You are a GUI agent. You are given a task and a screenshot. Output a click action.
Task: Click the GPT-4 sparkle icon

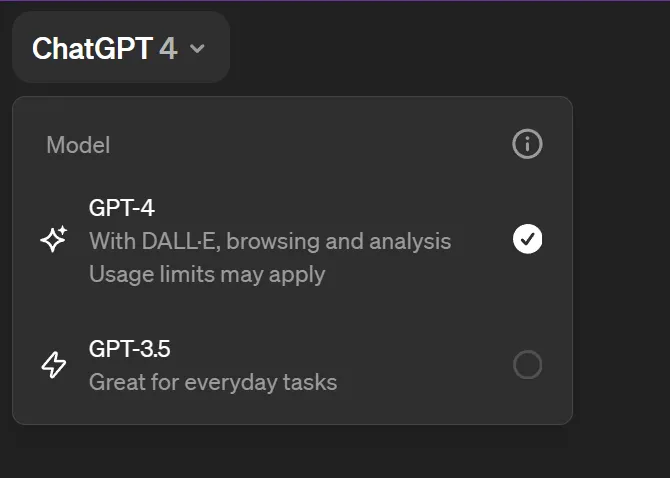(x=54, y=240)
